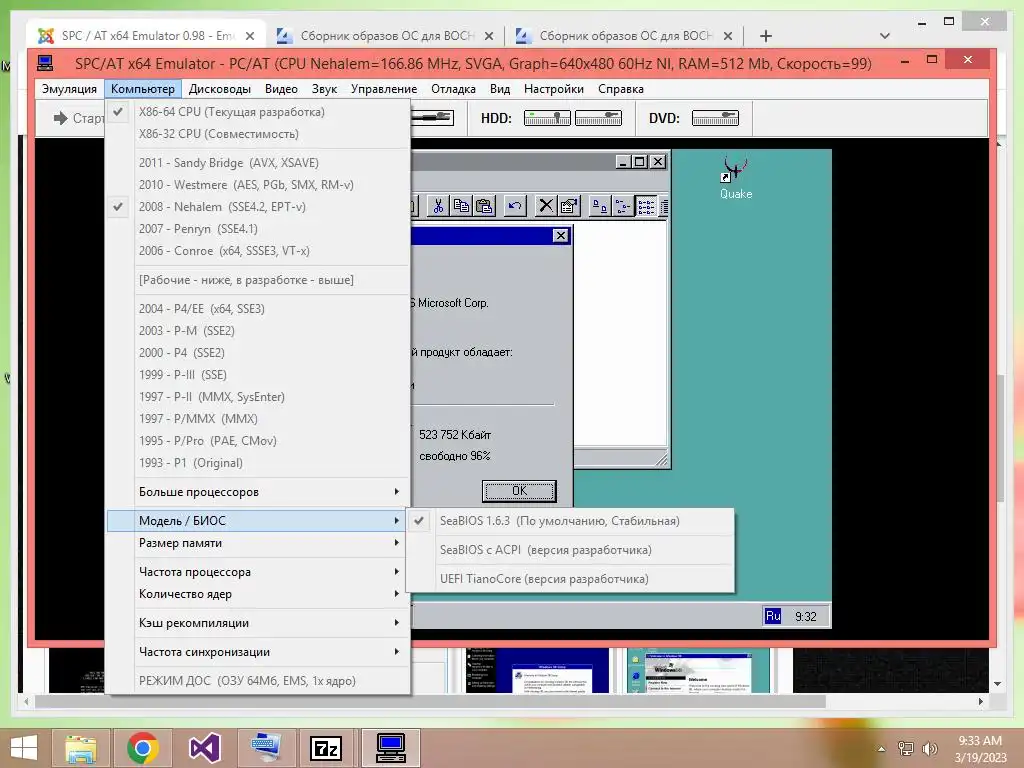Viewport: 1024px width, 768px height.
Task: Click the emulator computer icon on taskbar
Action: [391, 748]
